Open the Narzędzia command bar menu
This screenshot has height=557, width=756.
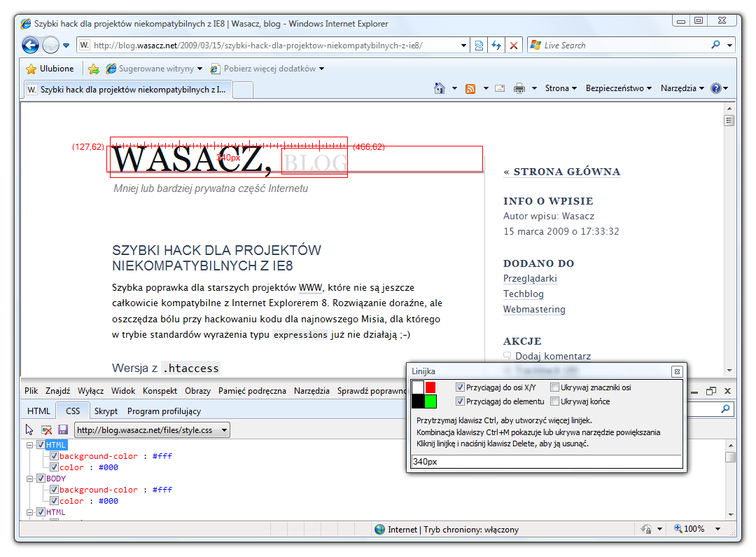(682, 88)
